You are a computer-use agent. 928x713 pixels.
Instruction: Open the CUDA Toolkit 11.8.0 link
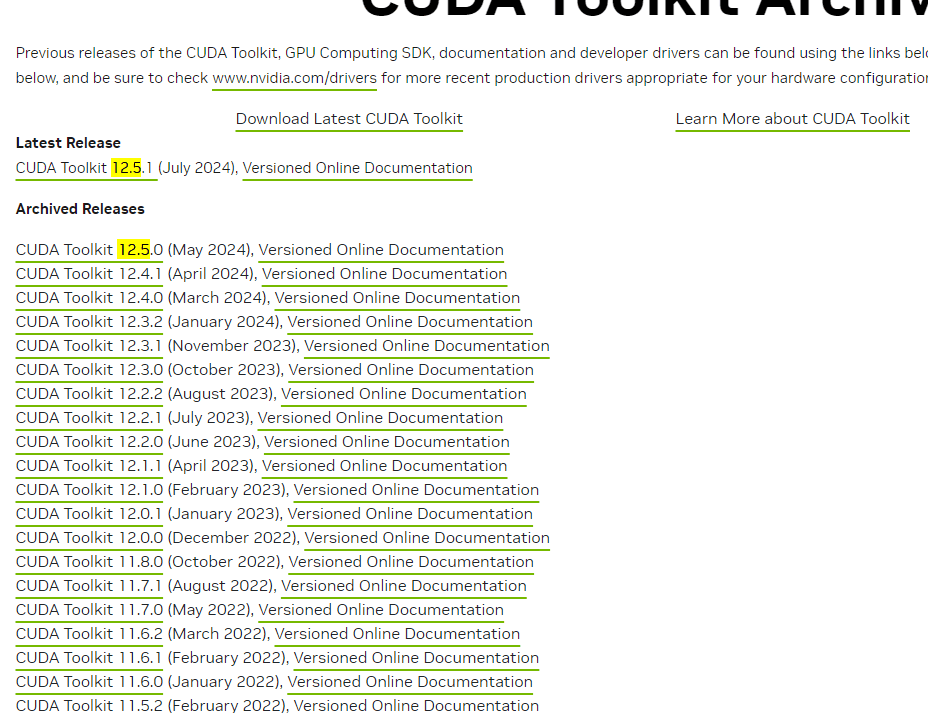[89, 562]
